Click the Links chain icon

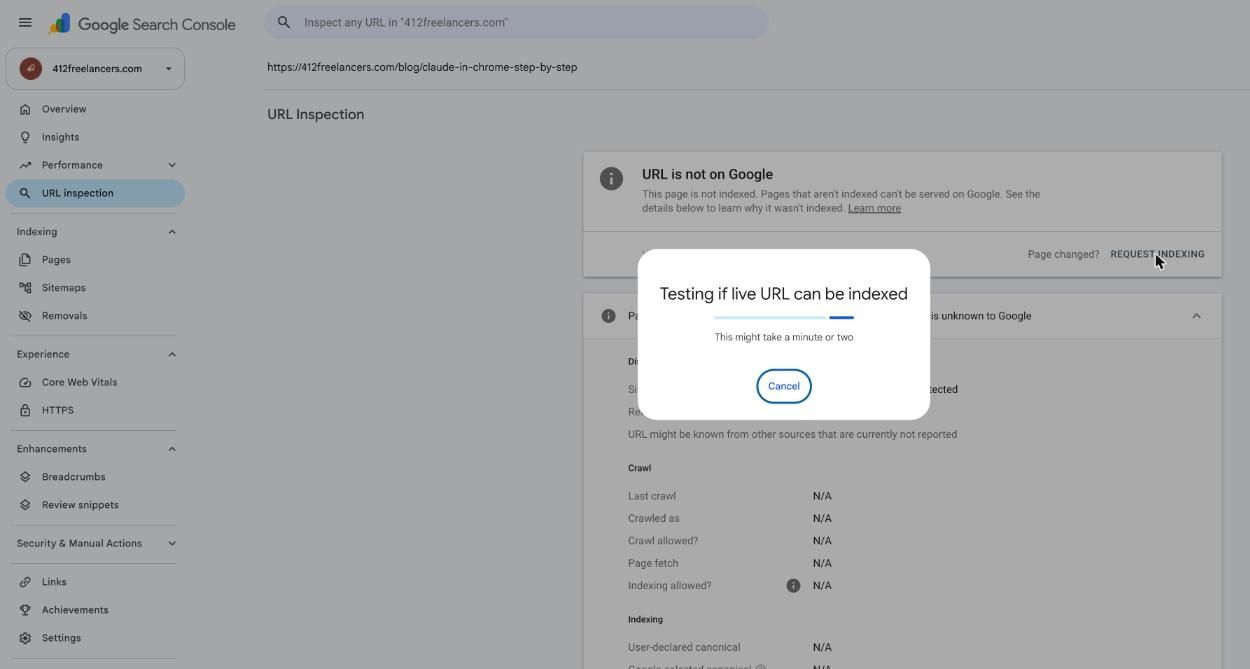pyautogui.click(x=25, y=582)
